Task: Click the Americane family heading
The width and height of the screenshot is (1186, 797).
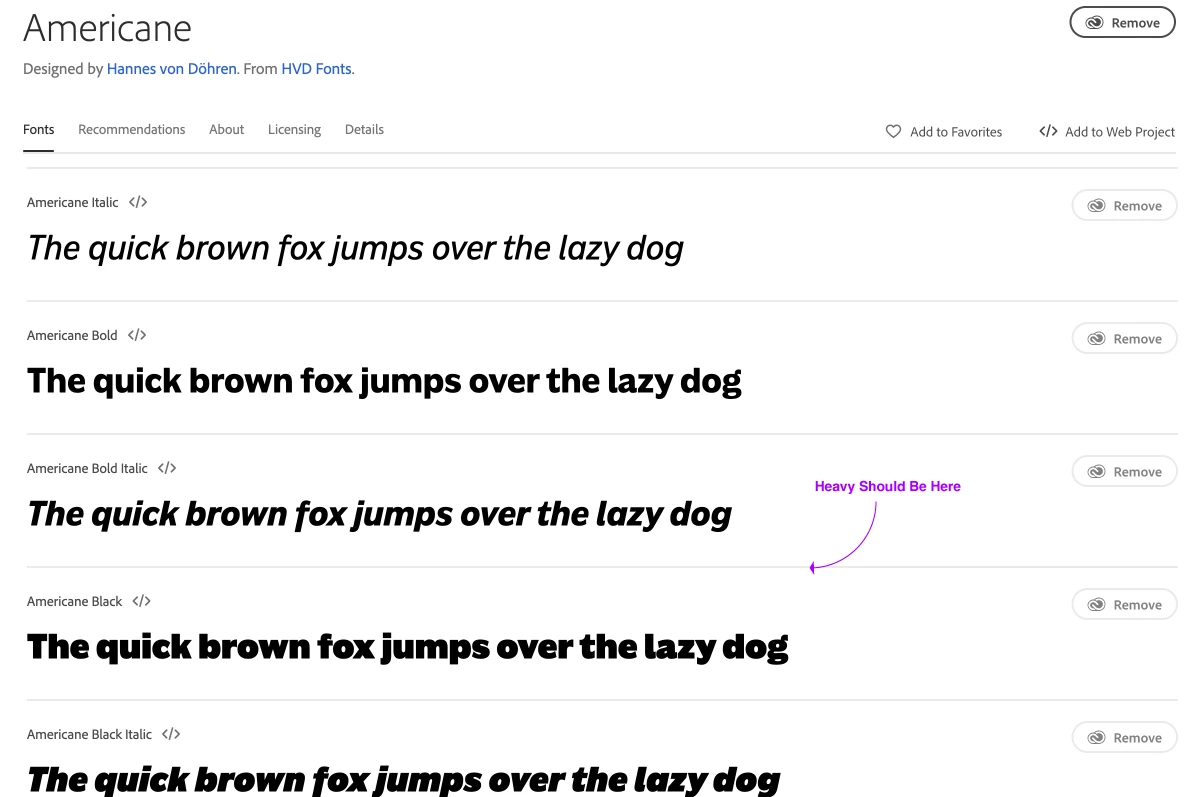Action: 107,28
